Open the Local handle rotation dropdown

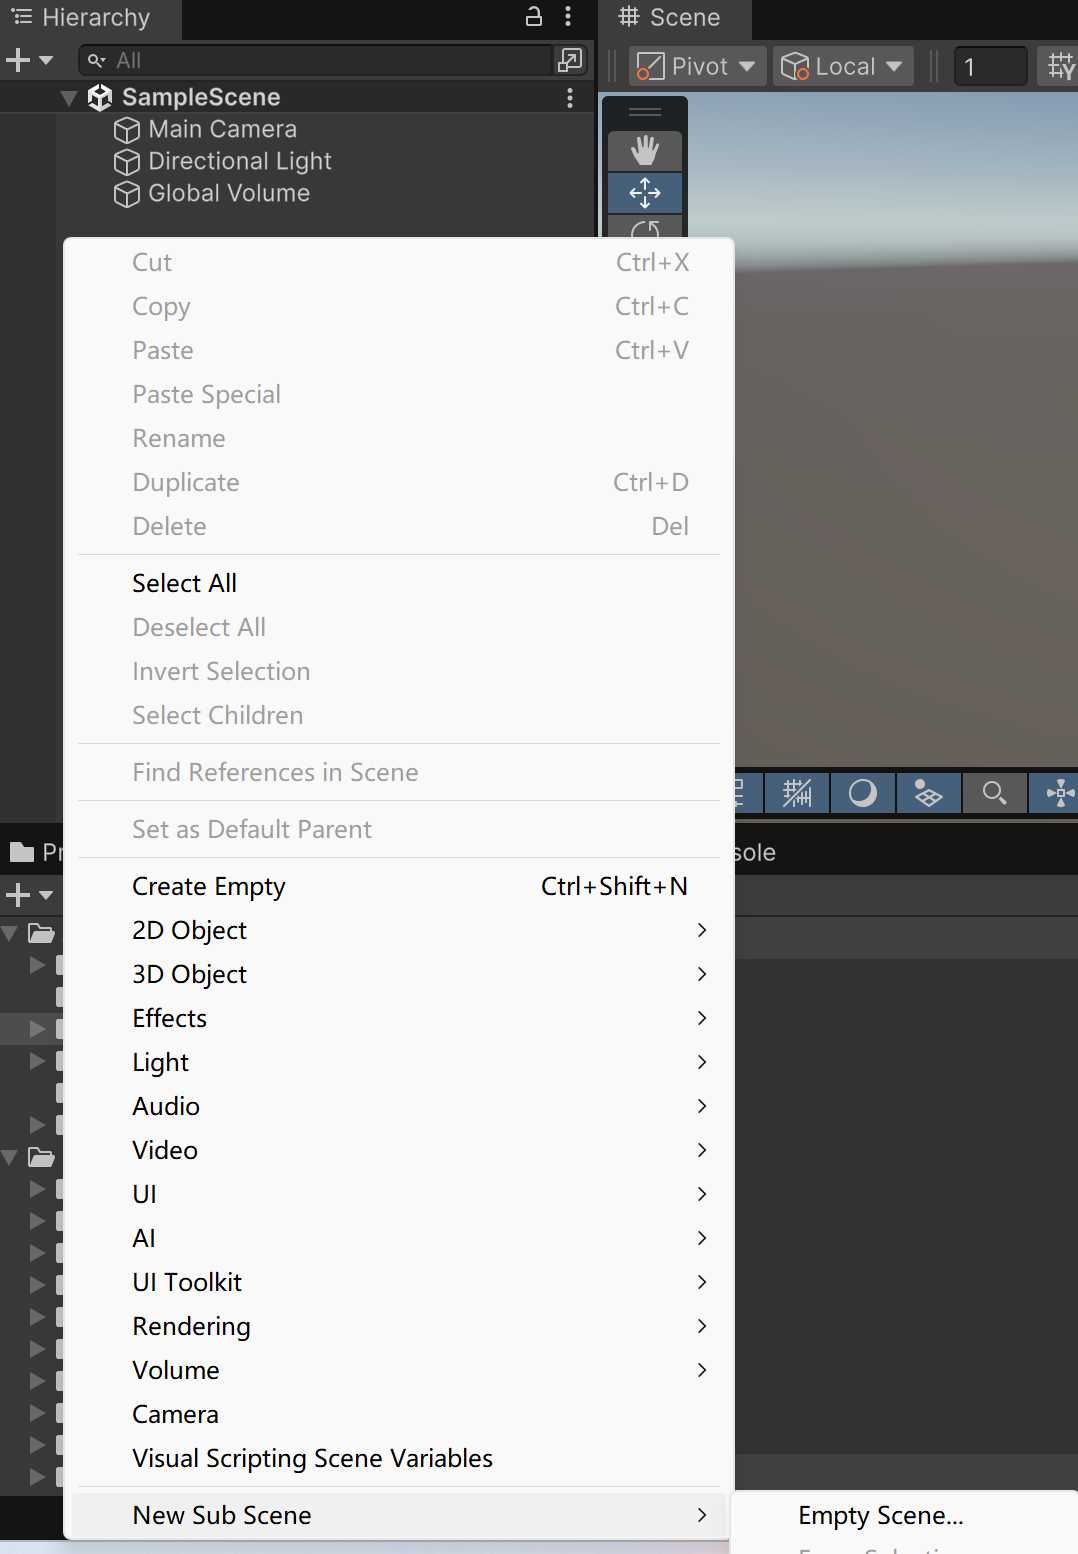[x=841, y=67]
